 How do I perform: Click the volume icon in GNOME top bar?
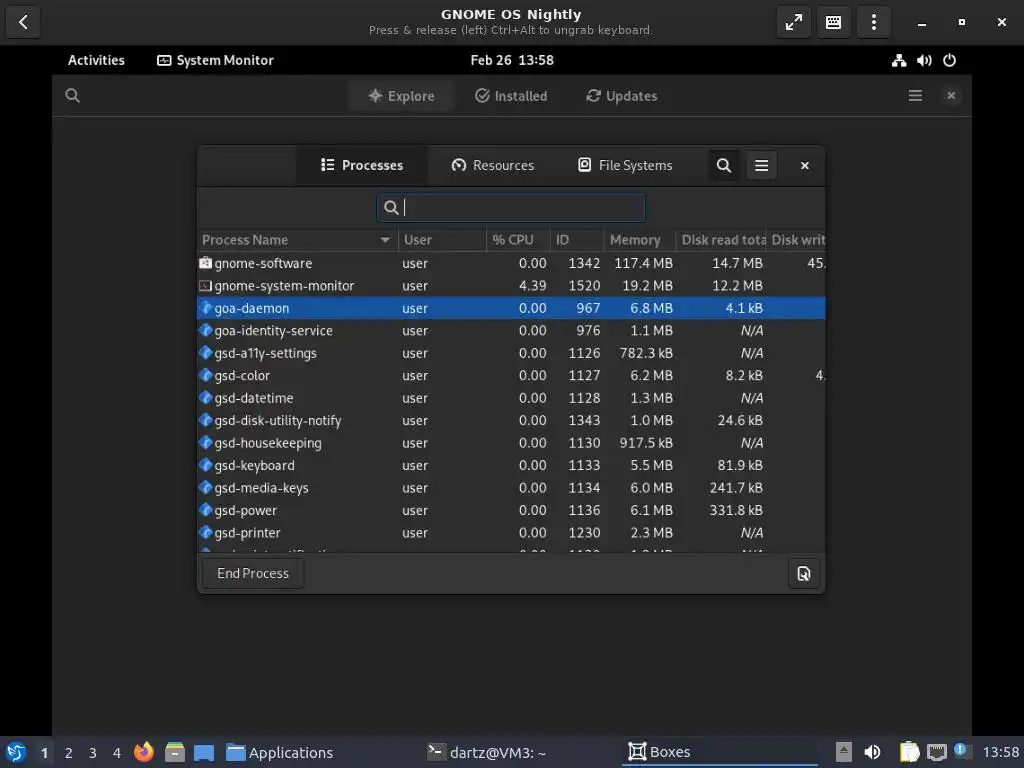tap(924, 61)
